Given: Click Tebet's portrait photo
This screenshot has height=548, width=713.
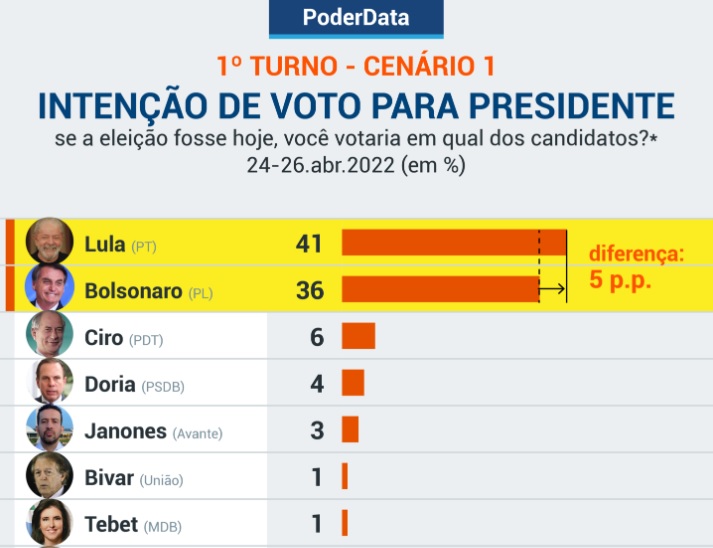Looking at the screenshot, I should click(49, 522).
